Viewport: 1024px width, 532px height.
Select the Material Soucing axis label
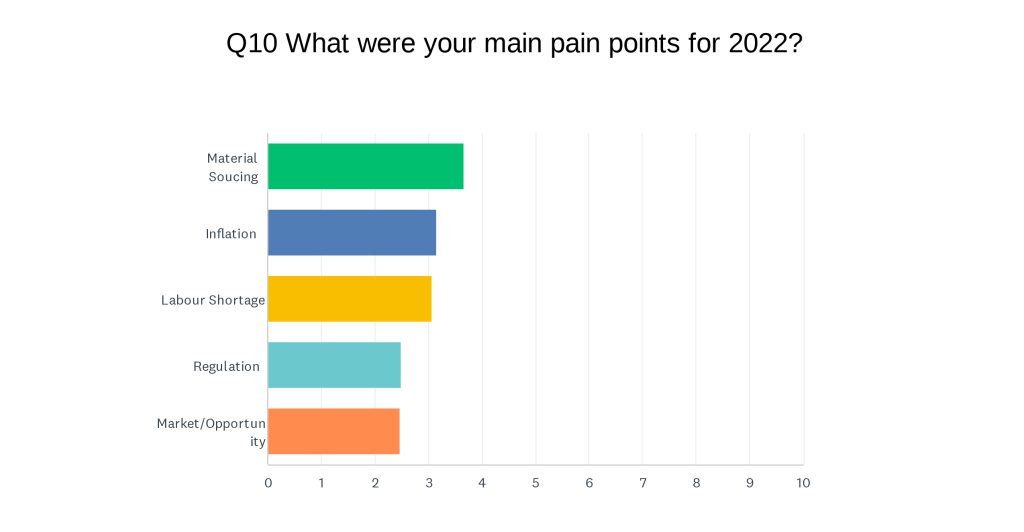pyautogui.click(x=232, y=167)
